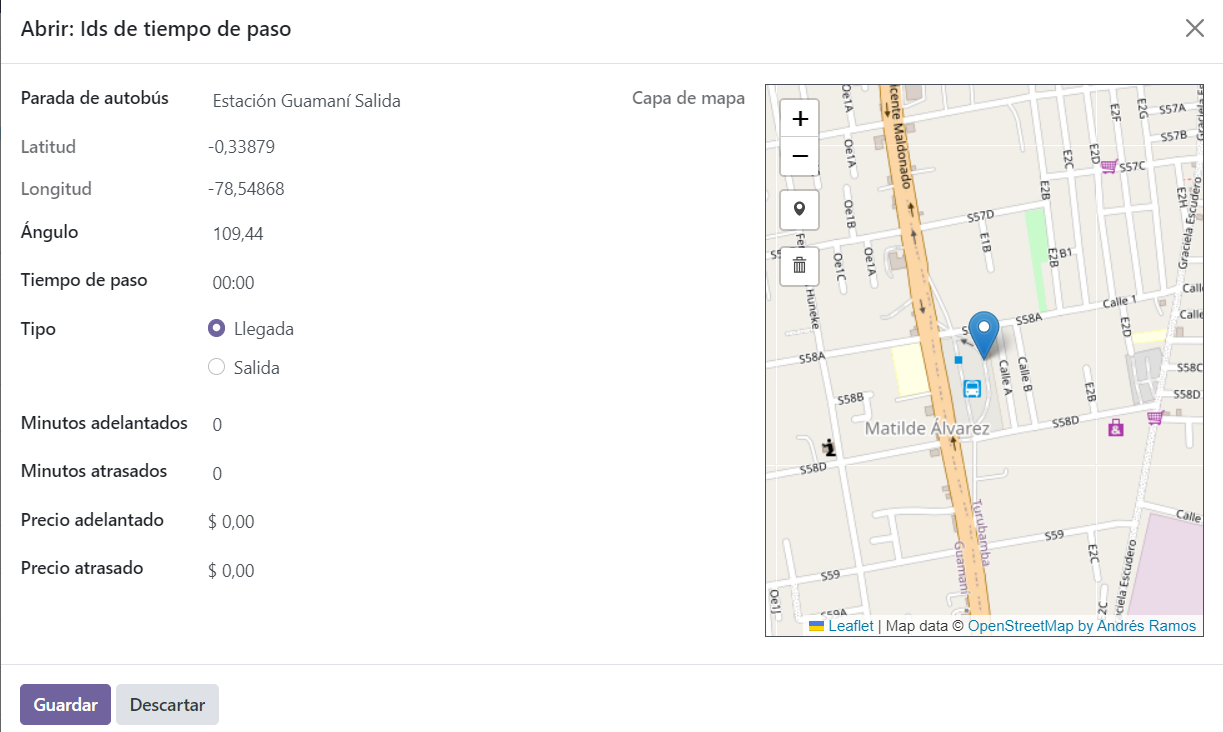Save the record with Guardar
The height and width of the screenshot is (732, 1223).
point(65,704)
